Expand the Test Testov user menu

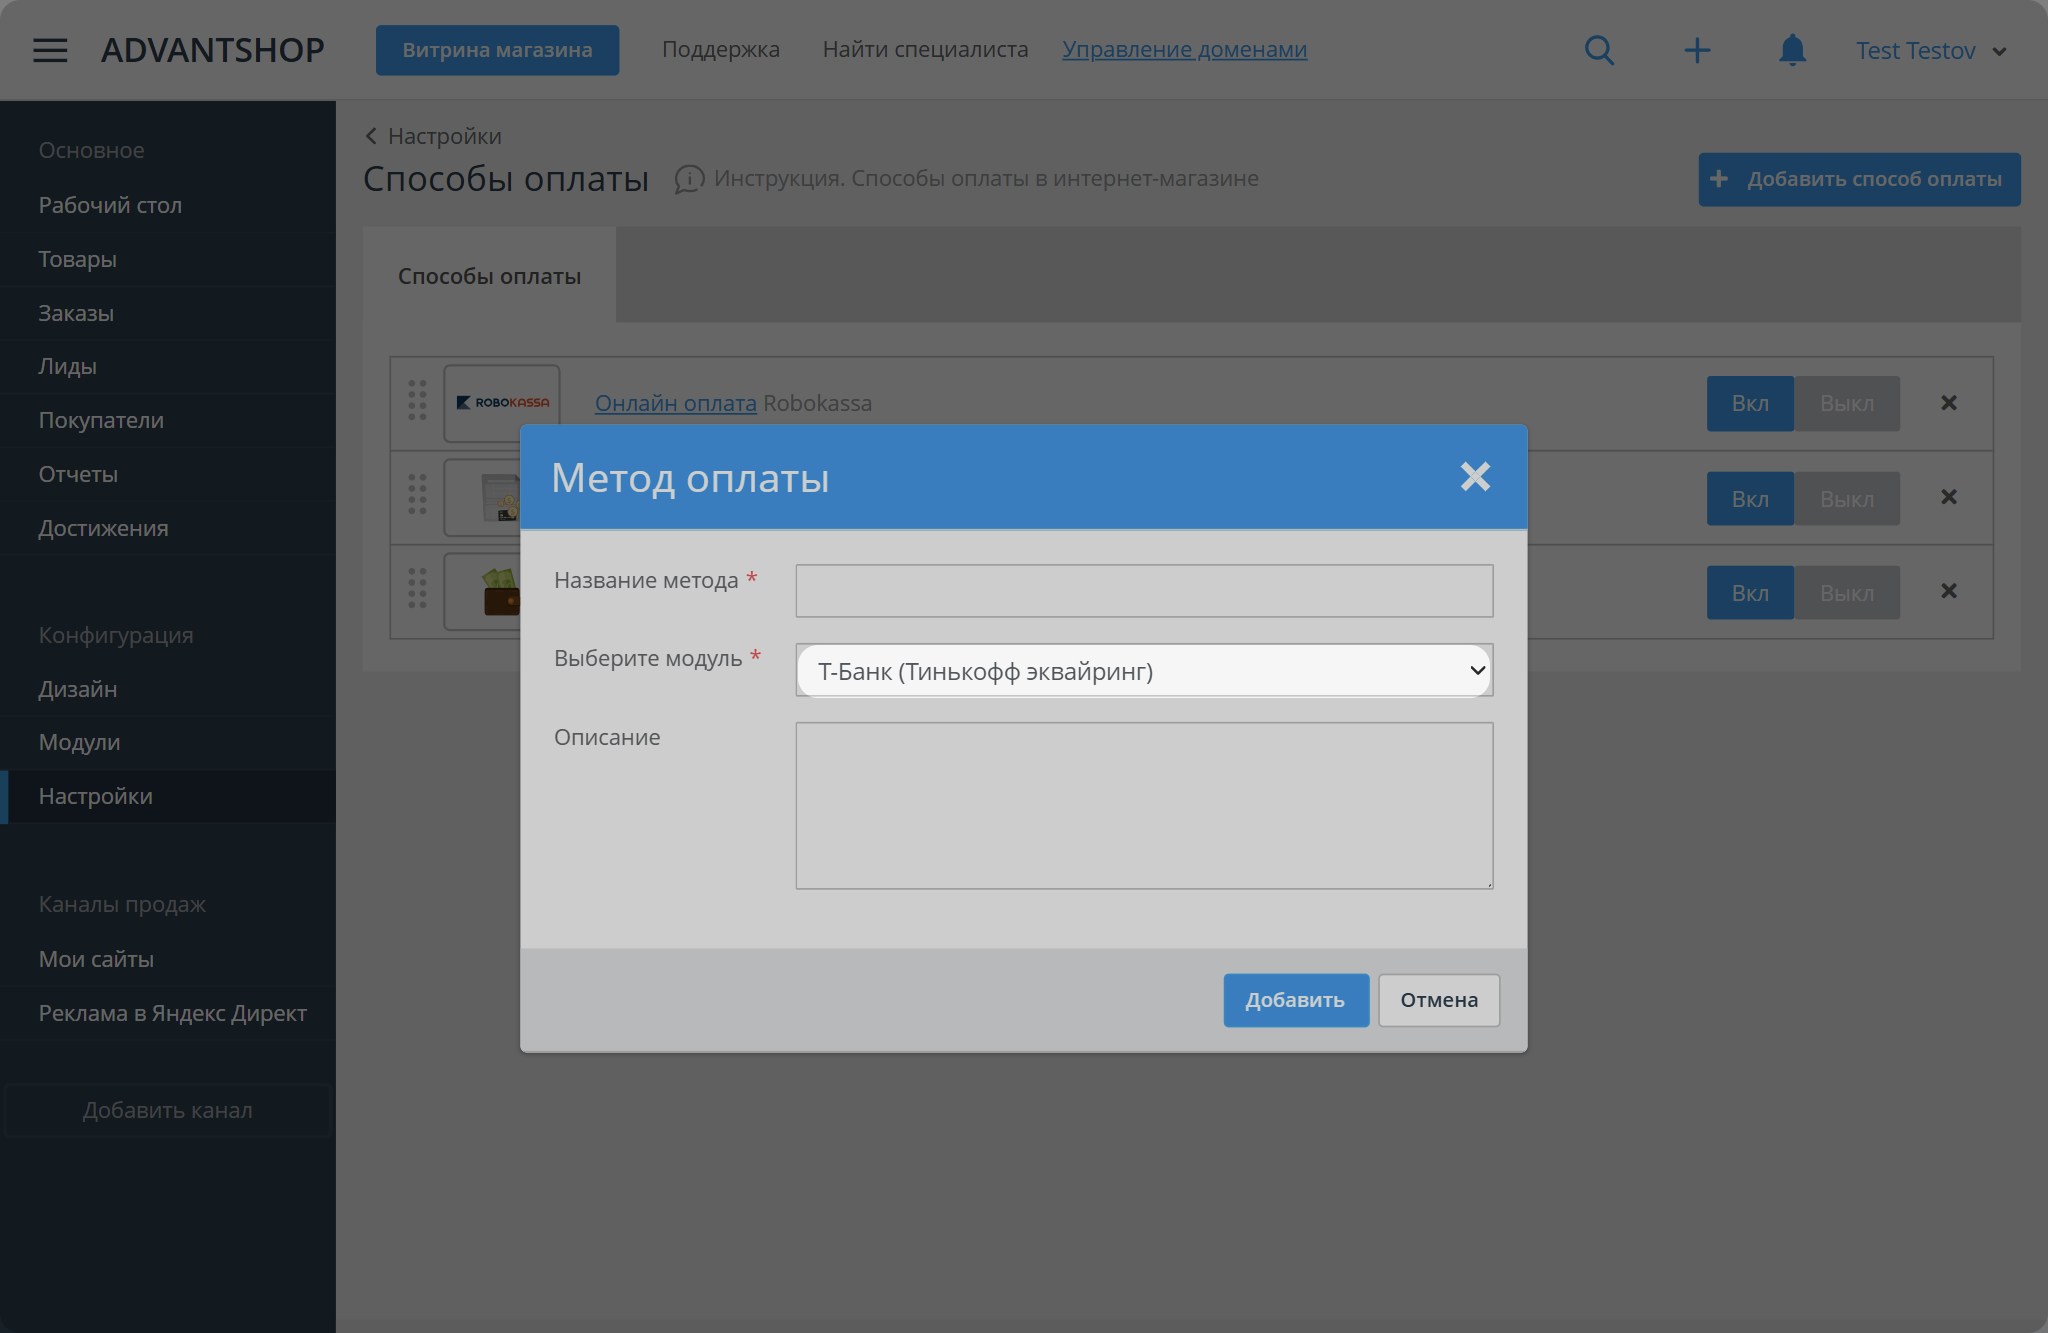(x=1931, y=51)
